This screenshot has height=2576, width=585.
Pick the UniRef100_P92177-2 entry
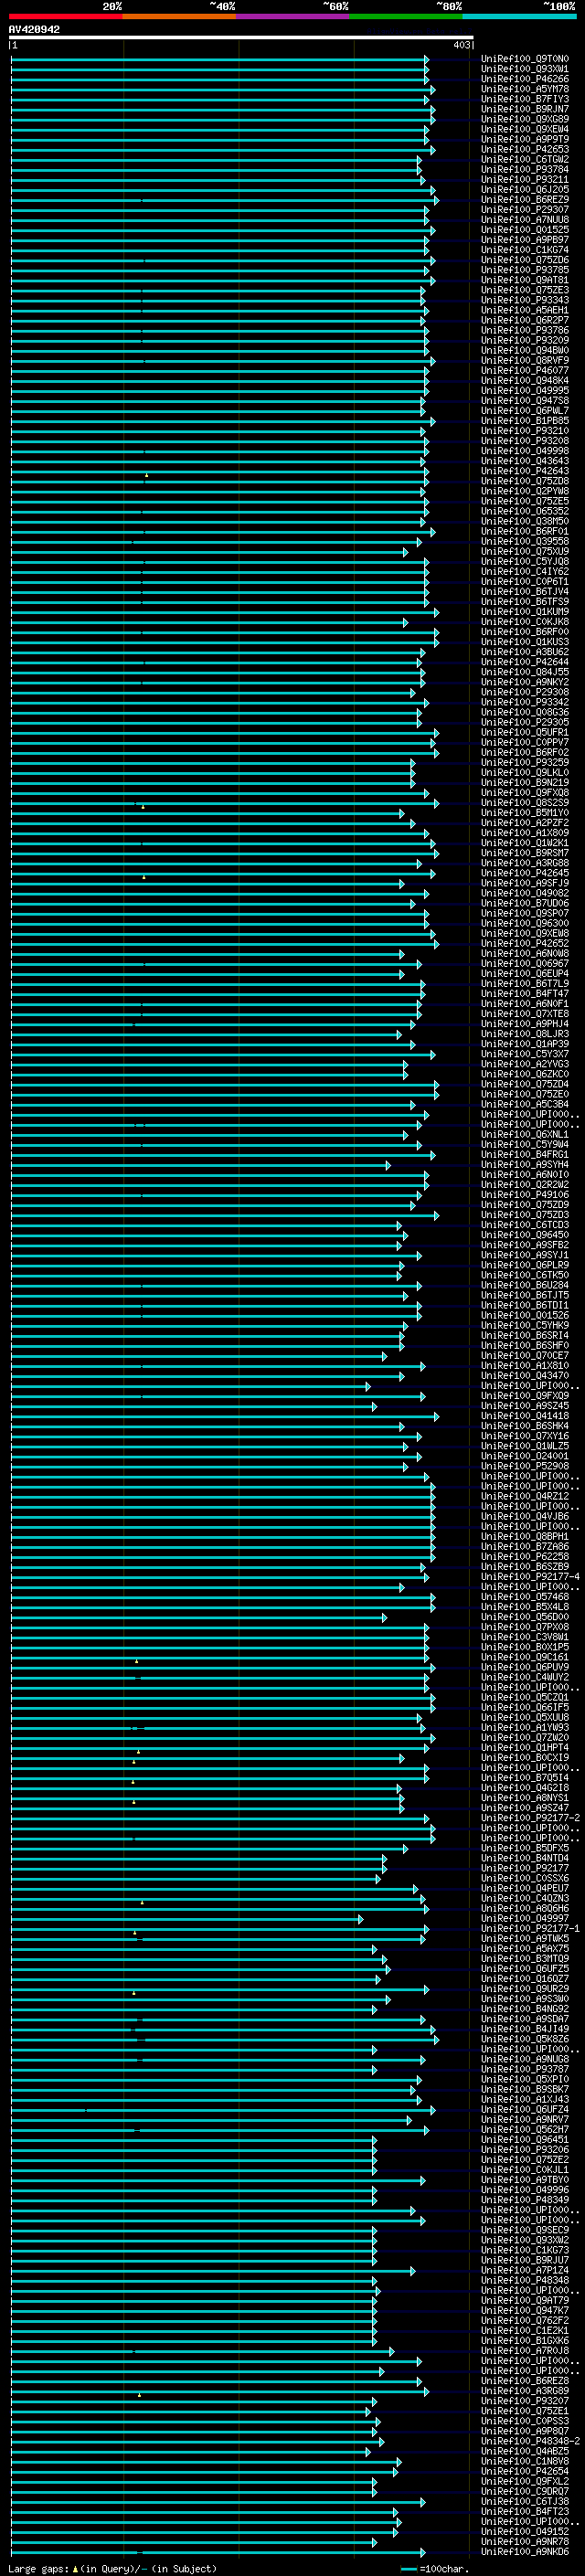[x=530, y=1818]
